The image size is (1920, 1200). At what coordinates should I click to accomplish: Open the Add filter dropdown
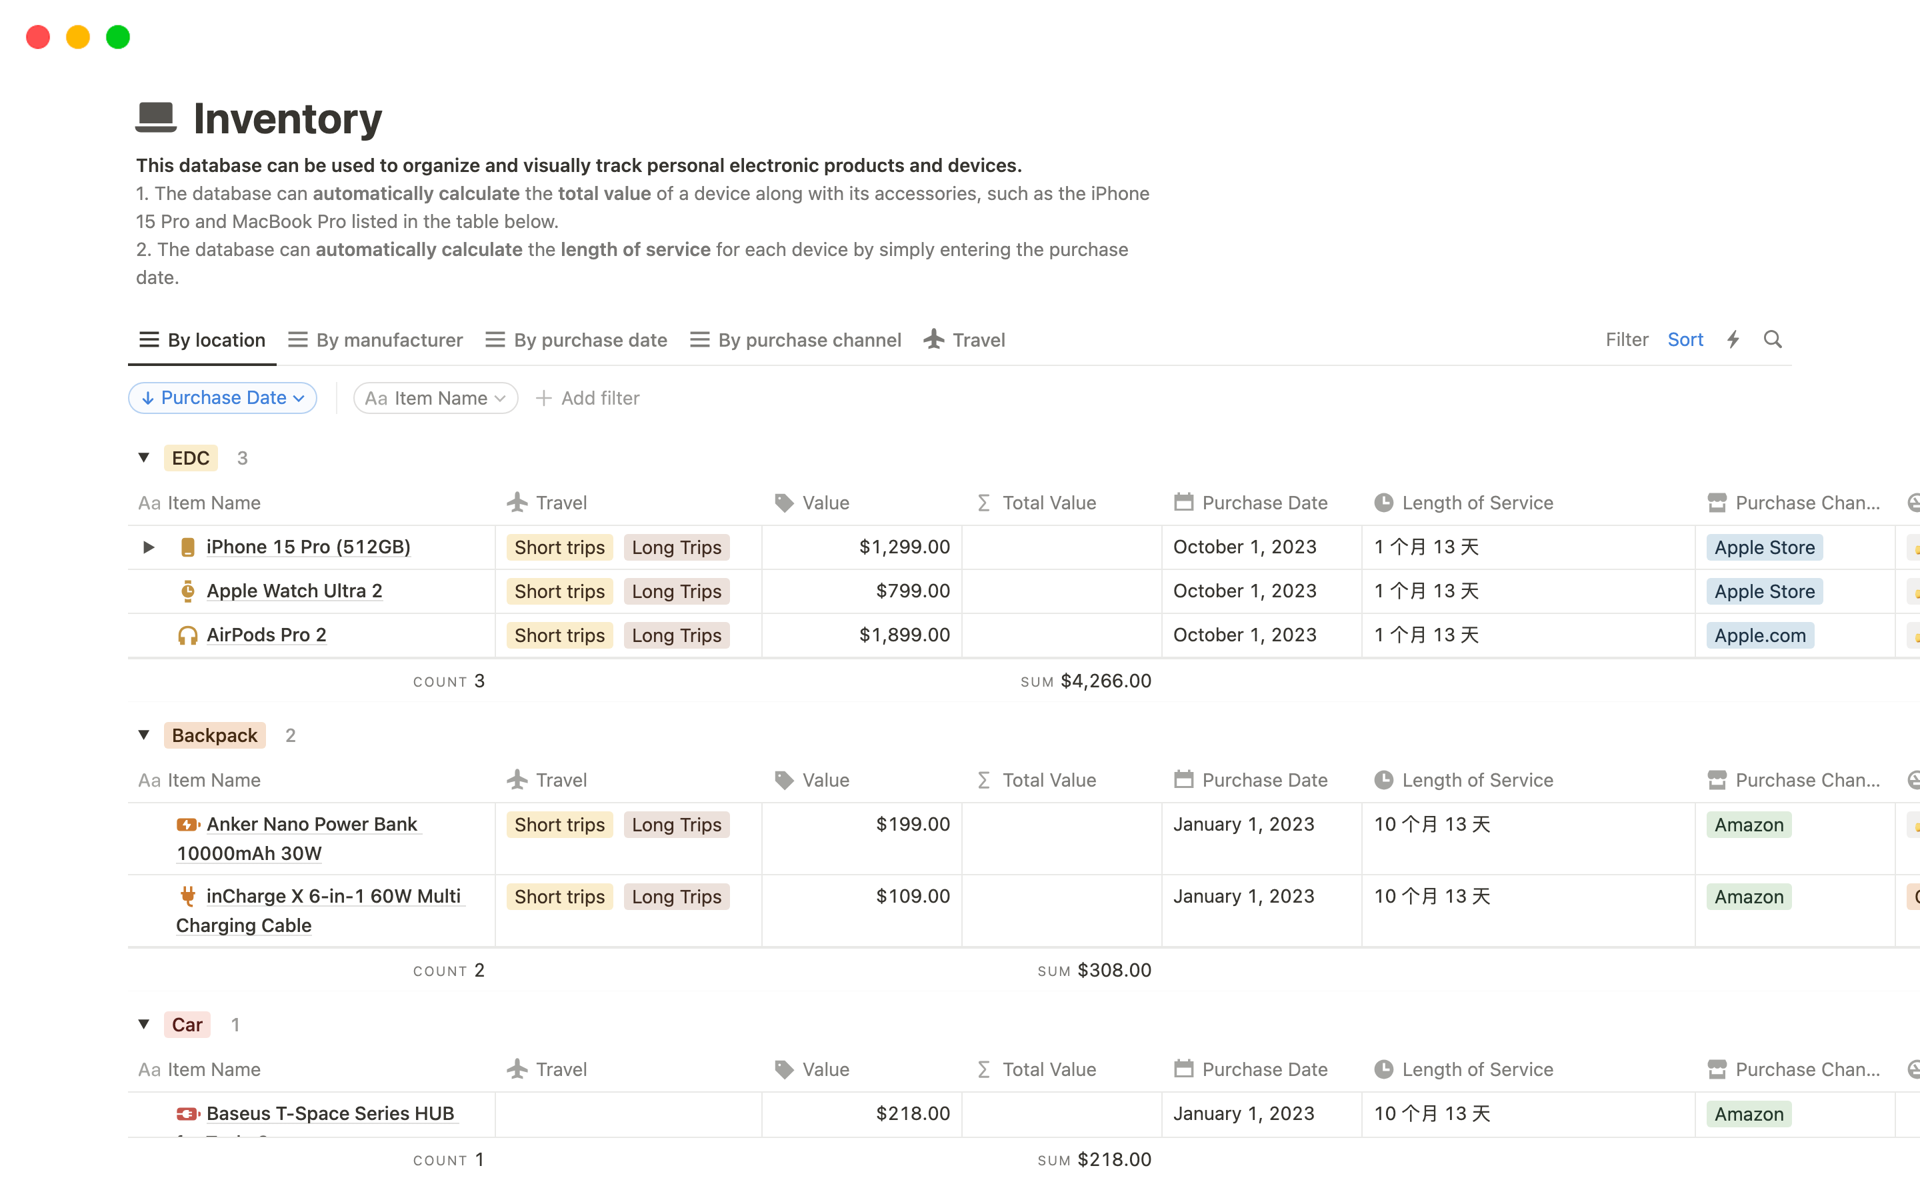coord(589,398)
